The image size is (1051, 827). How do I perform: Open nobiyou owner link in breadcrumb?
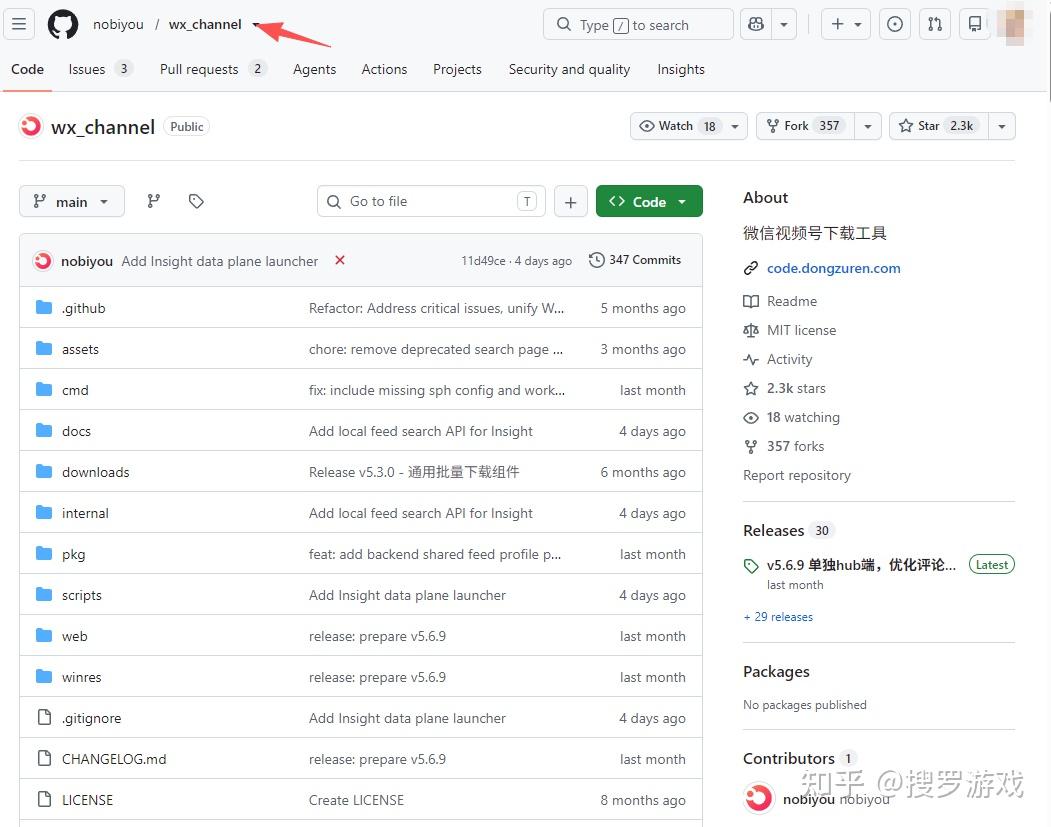click(x=118, y=24)
